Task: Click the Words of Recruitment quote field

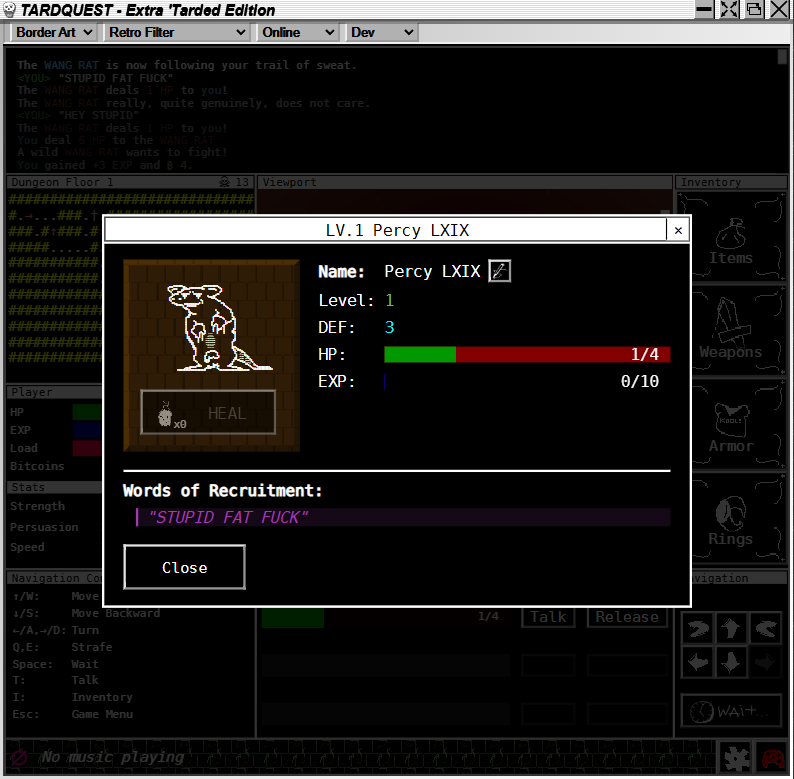Action: (x=403, y=517)
